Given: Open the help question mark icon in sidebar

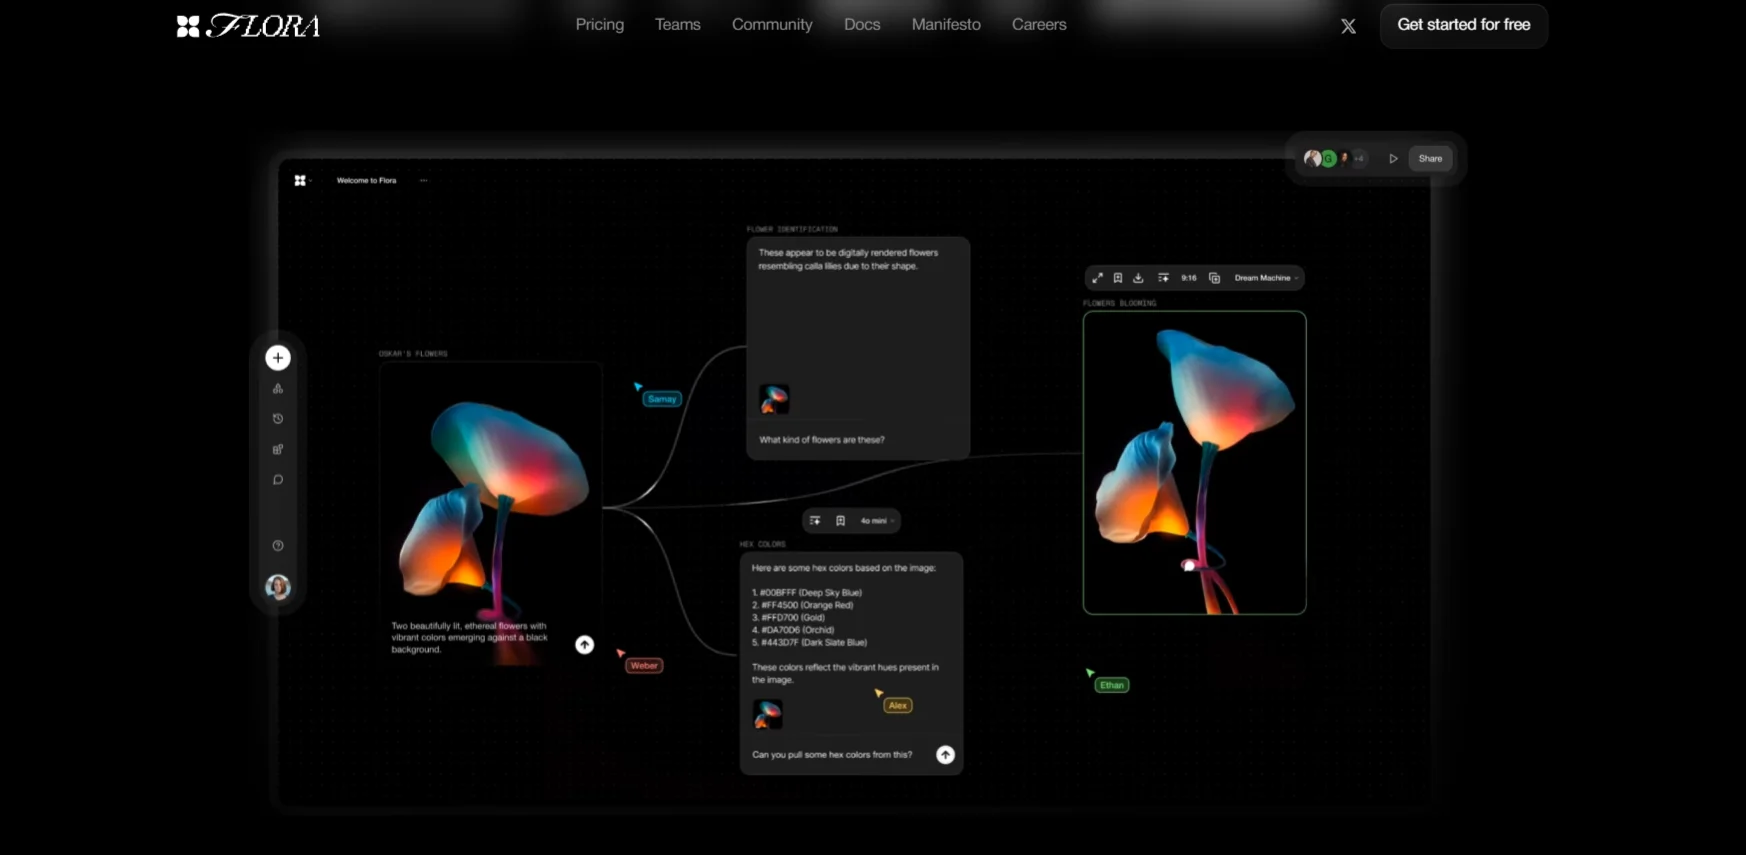Looking at the screenshot, I should [278, 546].
